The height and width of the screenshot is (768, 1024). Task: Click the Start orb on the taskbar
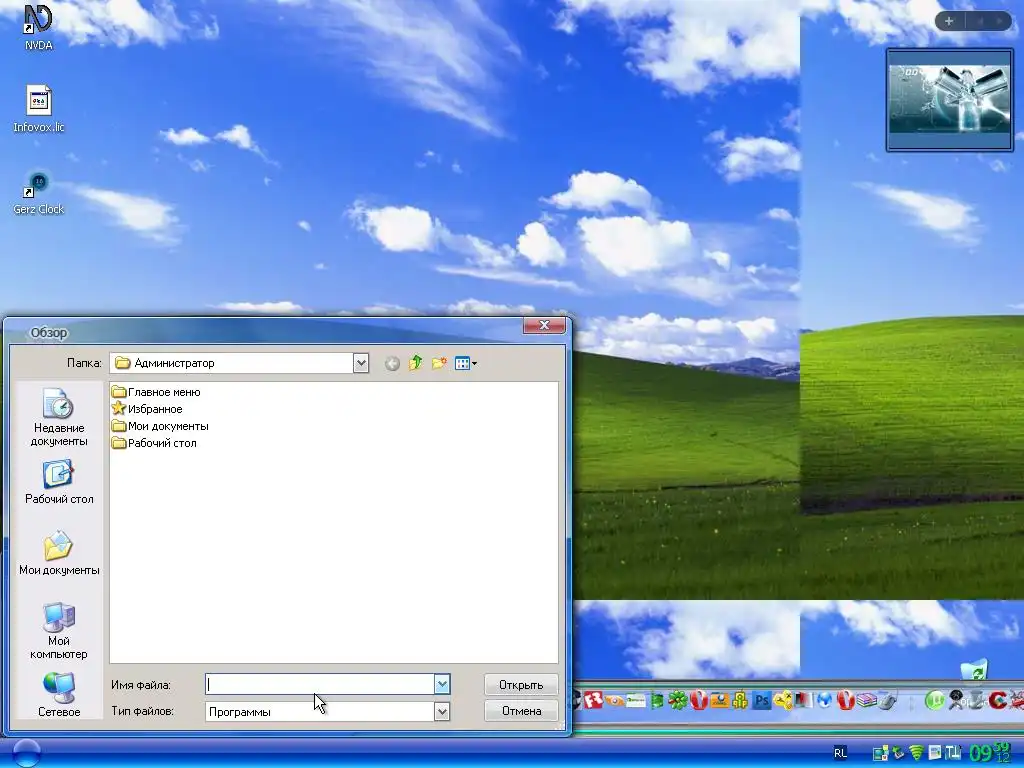coord(26,752)
